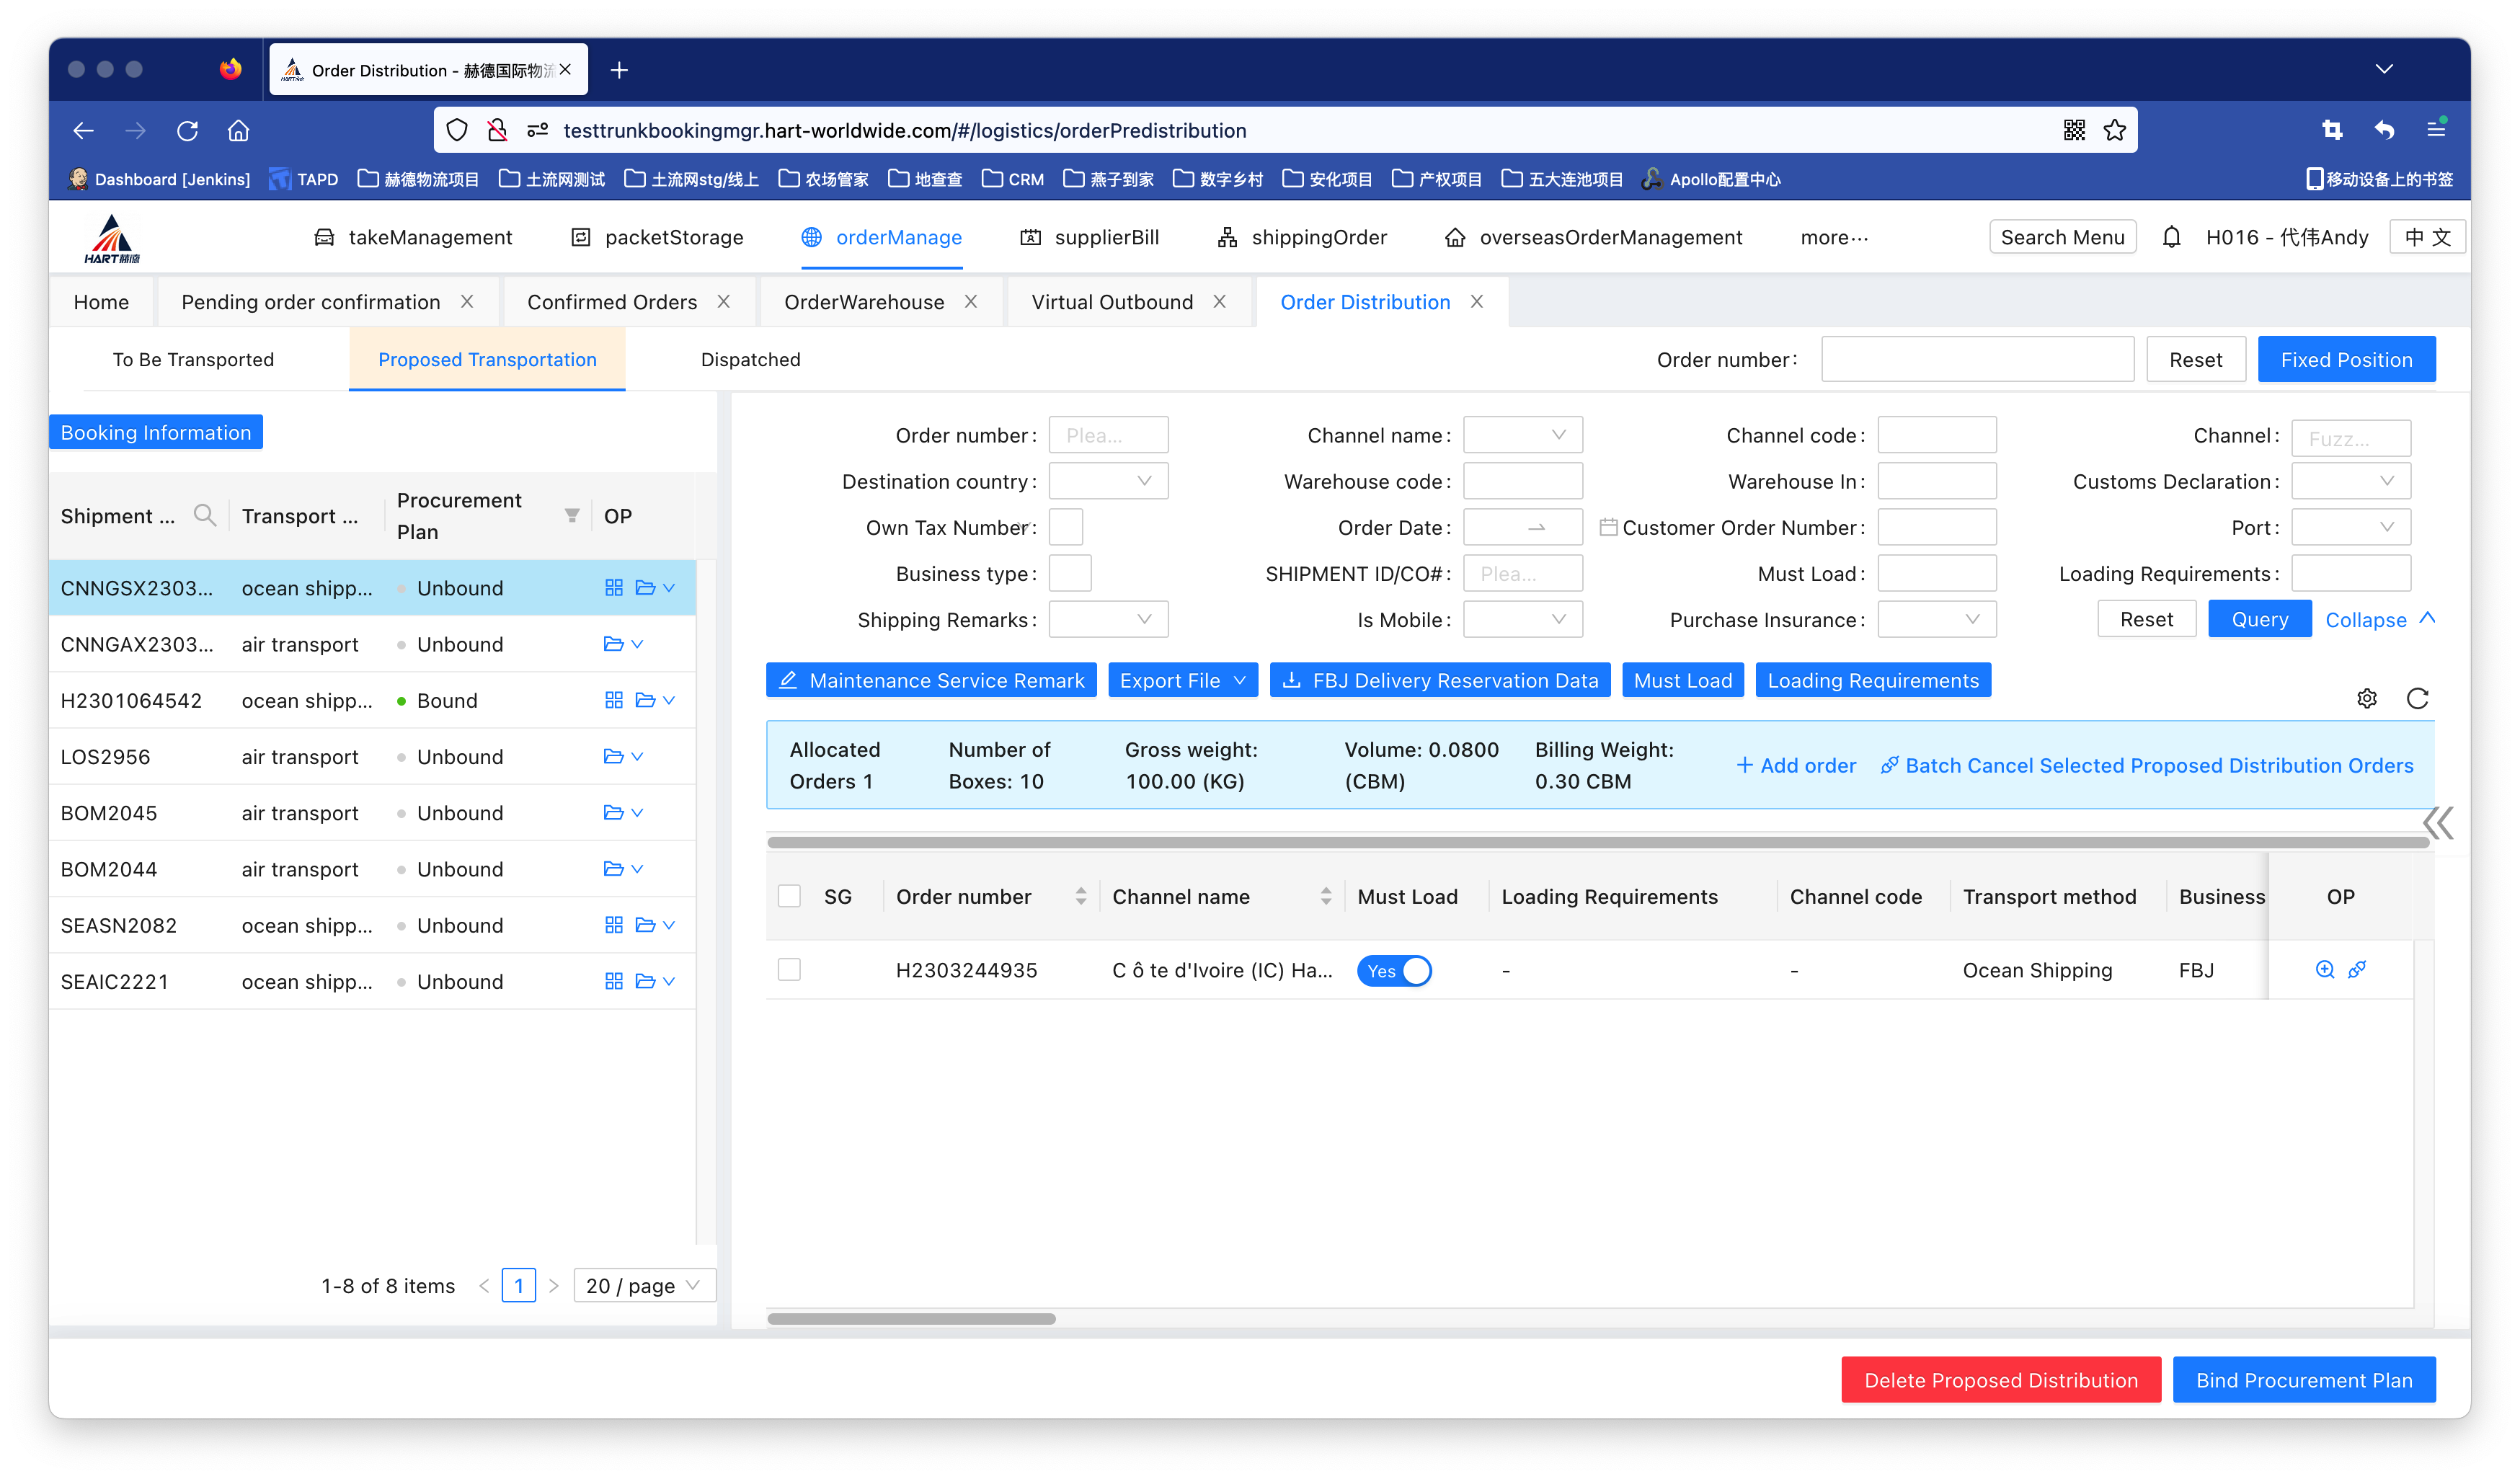Image resolution: width=2520 pixels, height=1479 pixels.
Task: Check the checkbox for order H2303244935
Action: point(789,969)
